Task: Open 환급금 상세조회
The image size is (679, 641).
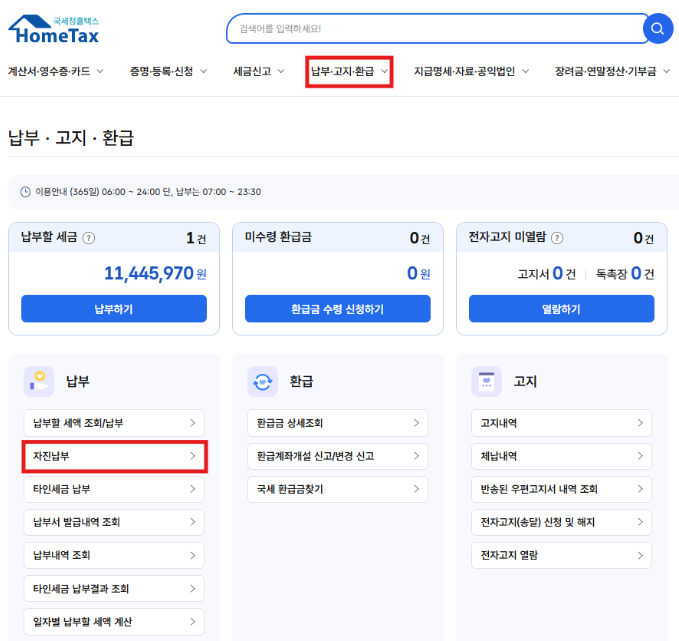Action: tap(337, 423)
